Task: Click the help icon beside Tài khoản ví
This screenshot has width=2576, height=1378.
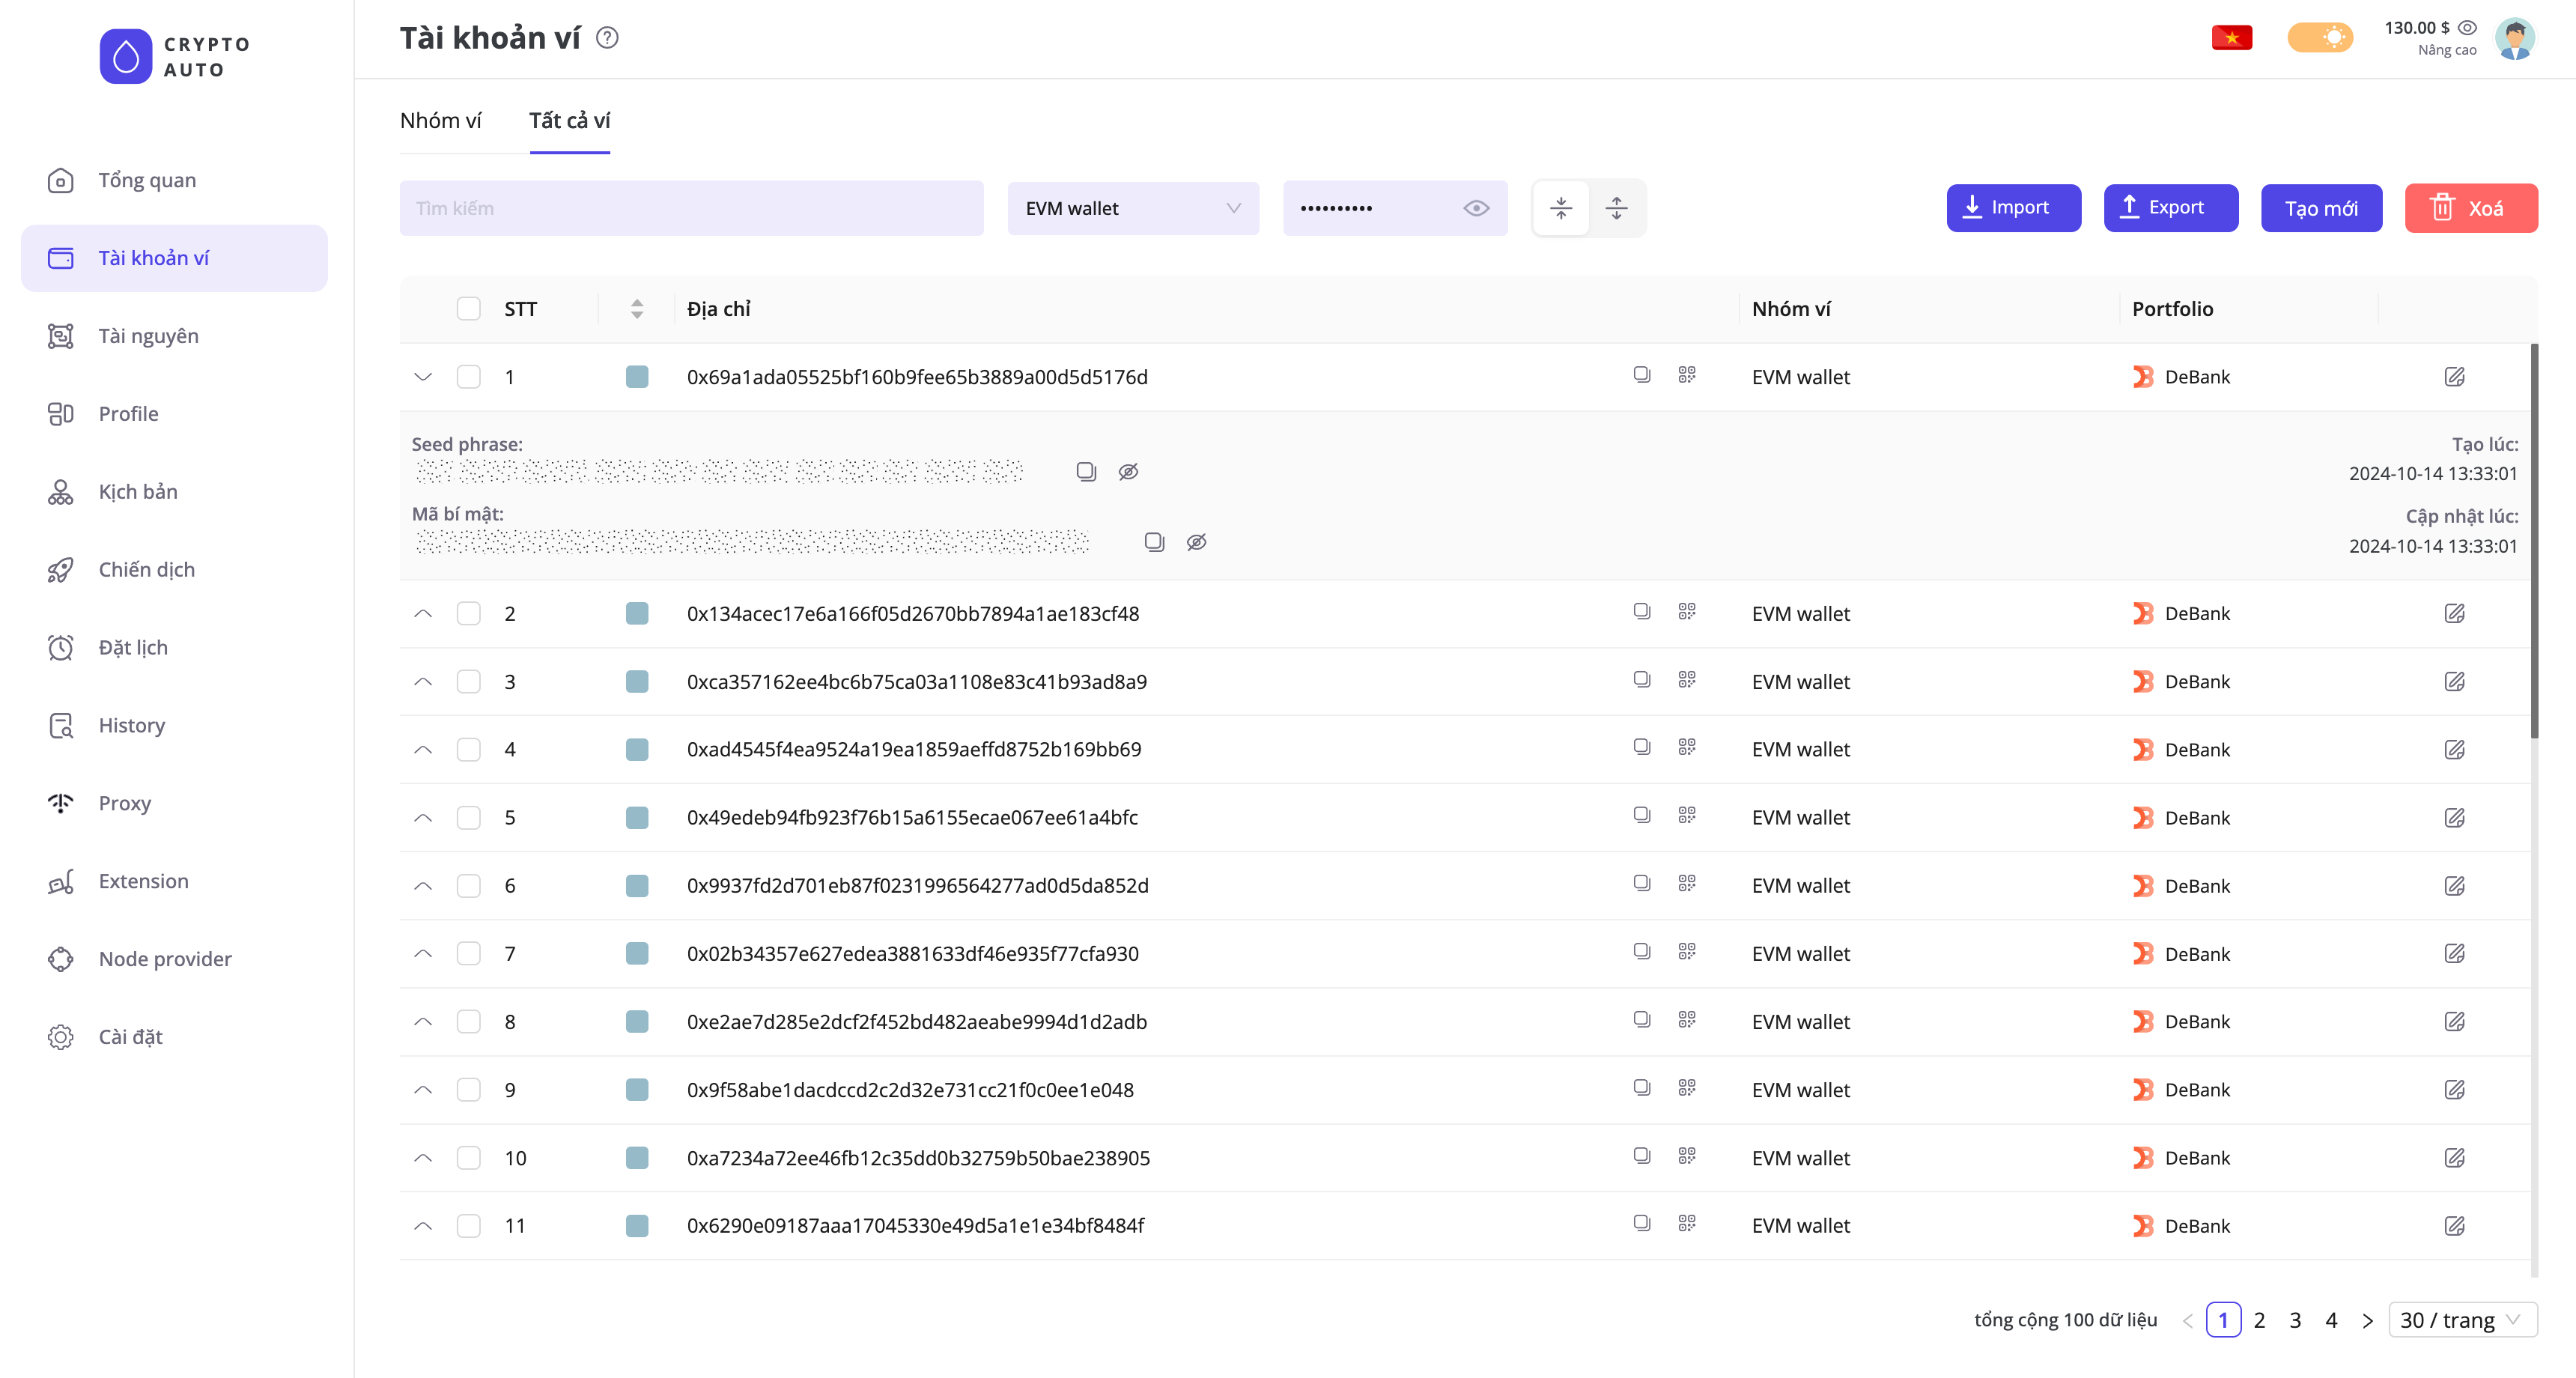Action: coord(607,38)
